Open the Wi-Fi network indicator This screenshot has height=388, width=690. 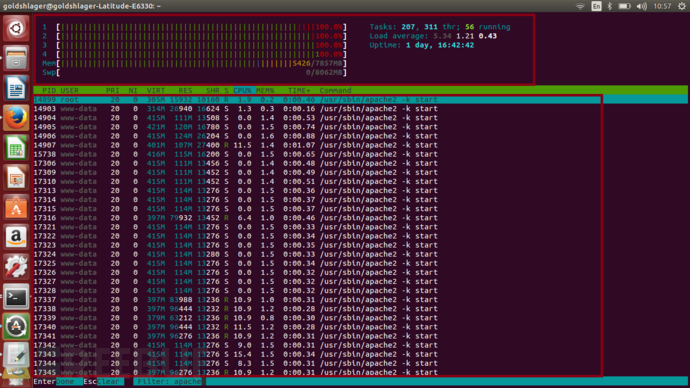pyautogui.click(x=580, y=6)
